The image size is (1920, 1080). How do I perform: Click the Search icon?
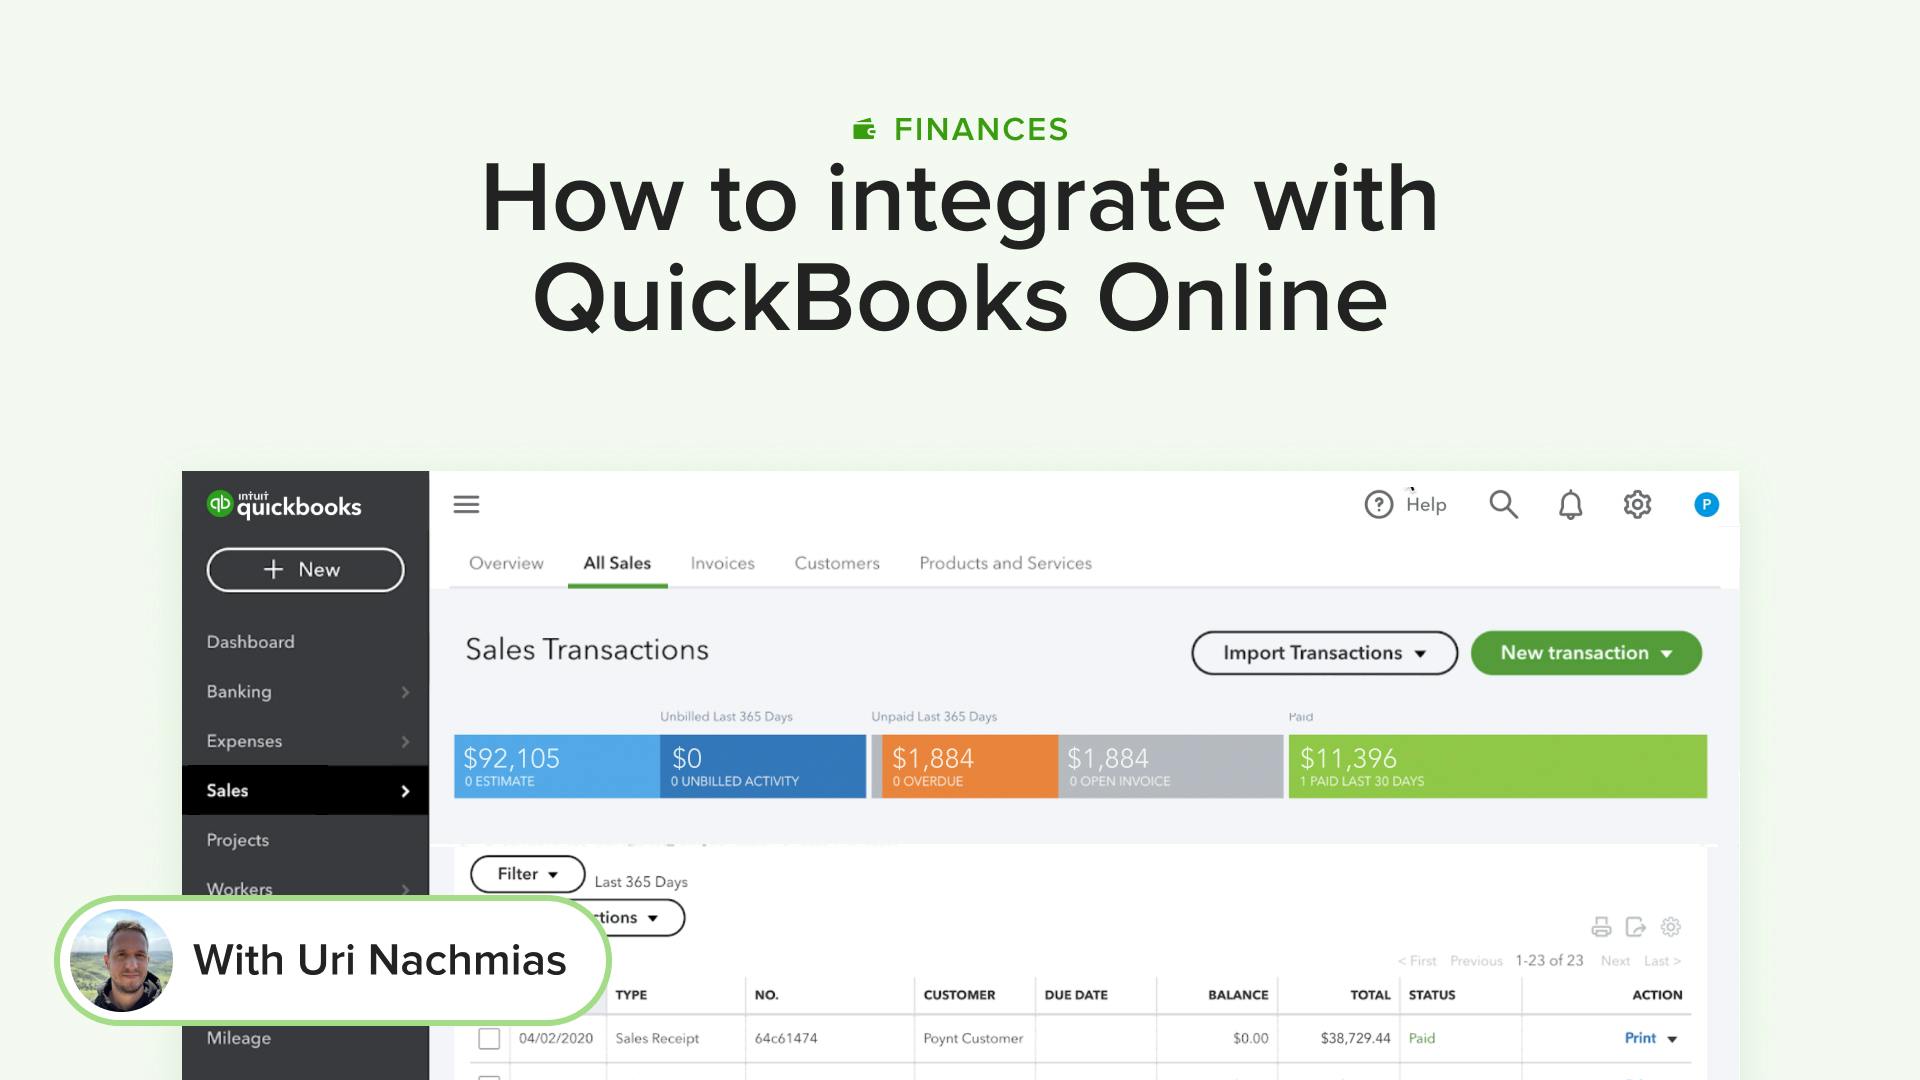[1503, 504]
